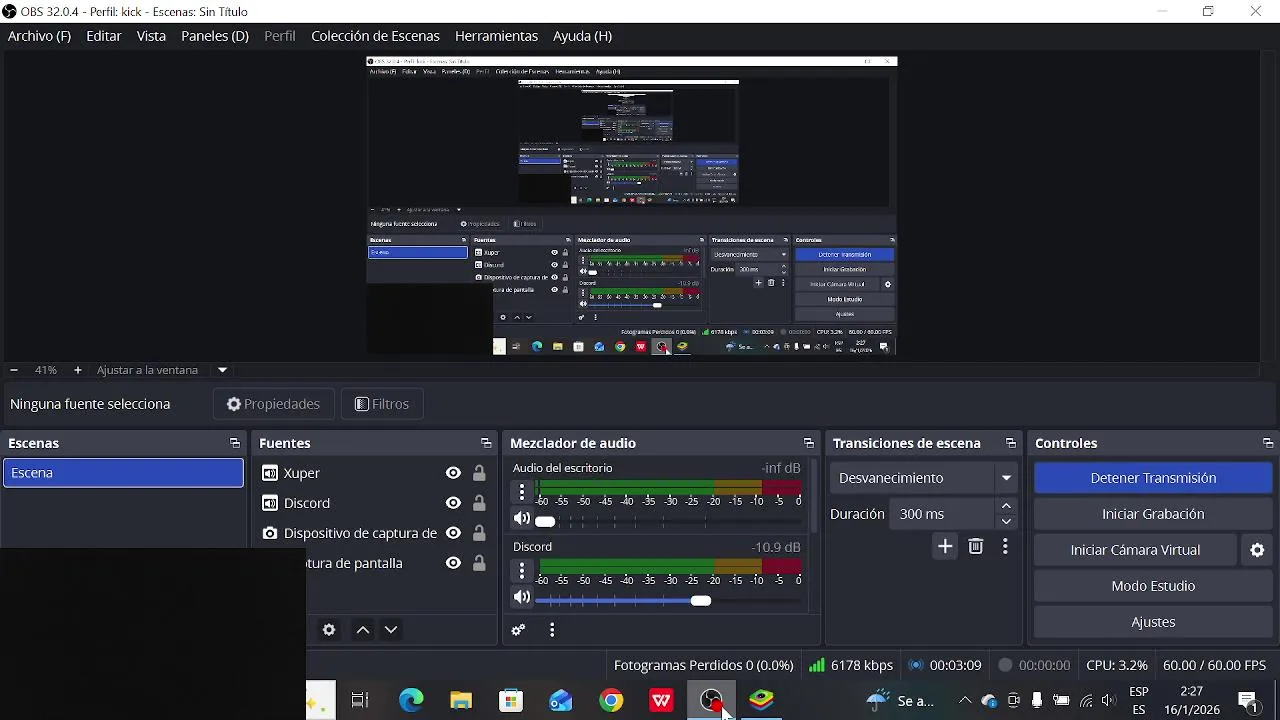Zoom in the preview with plus button
The width and height of the screenshot is (1280, 720).
click(x=77, y=370)
